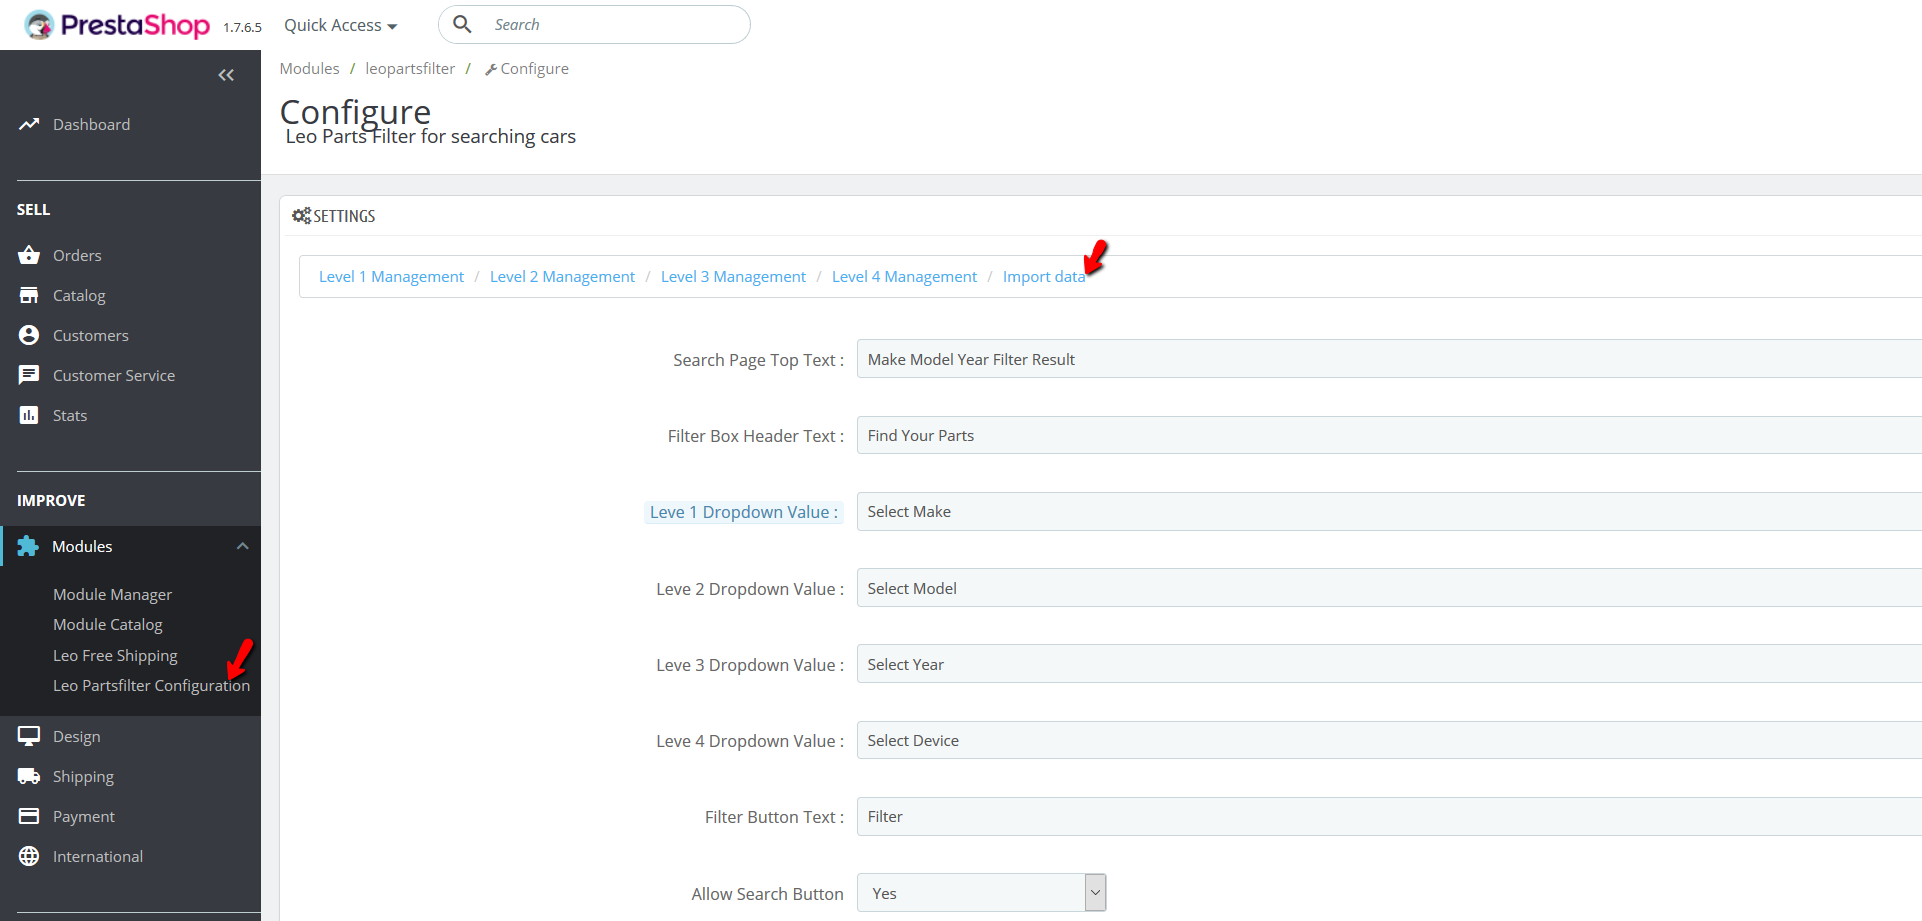Image resolution: width=1922 pixels, height=921 pixels.
Task: Open the Quick Access dropdown
Action: [340, 25]
